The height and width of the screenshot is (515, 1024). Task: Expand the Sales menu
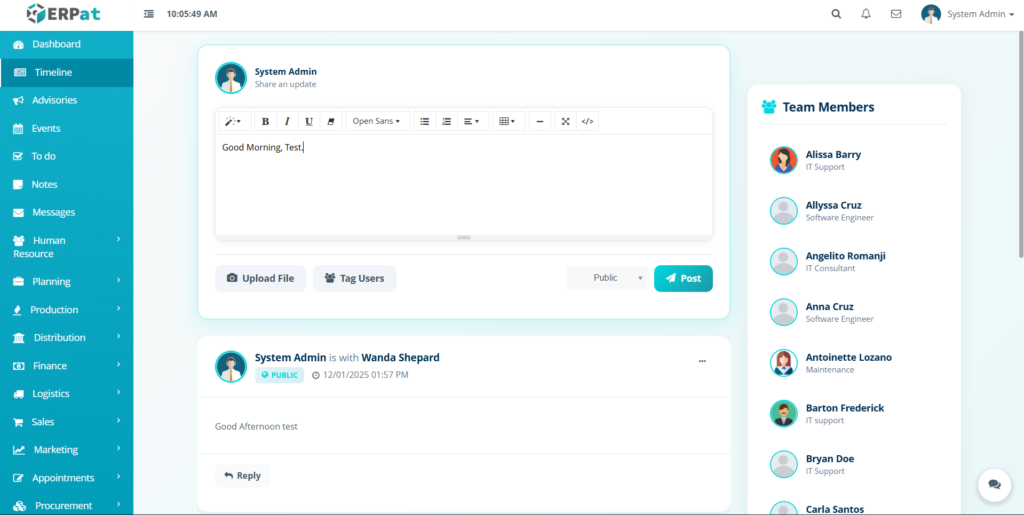(67, 422)
